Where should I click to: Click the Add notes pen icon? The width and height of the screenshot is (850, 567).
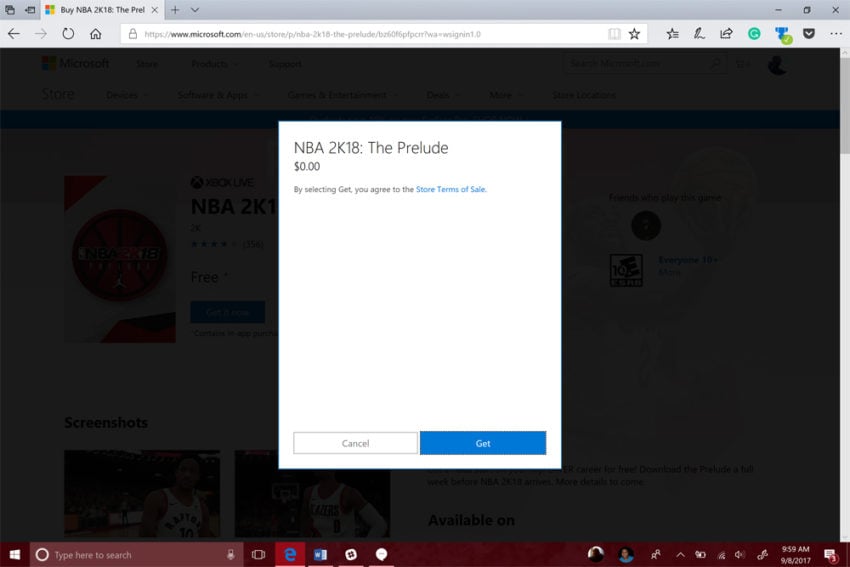click(699, 34)
